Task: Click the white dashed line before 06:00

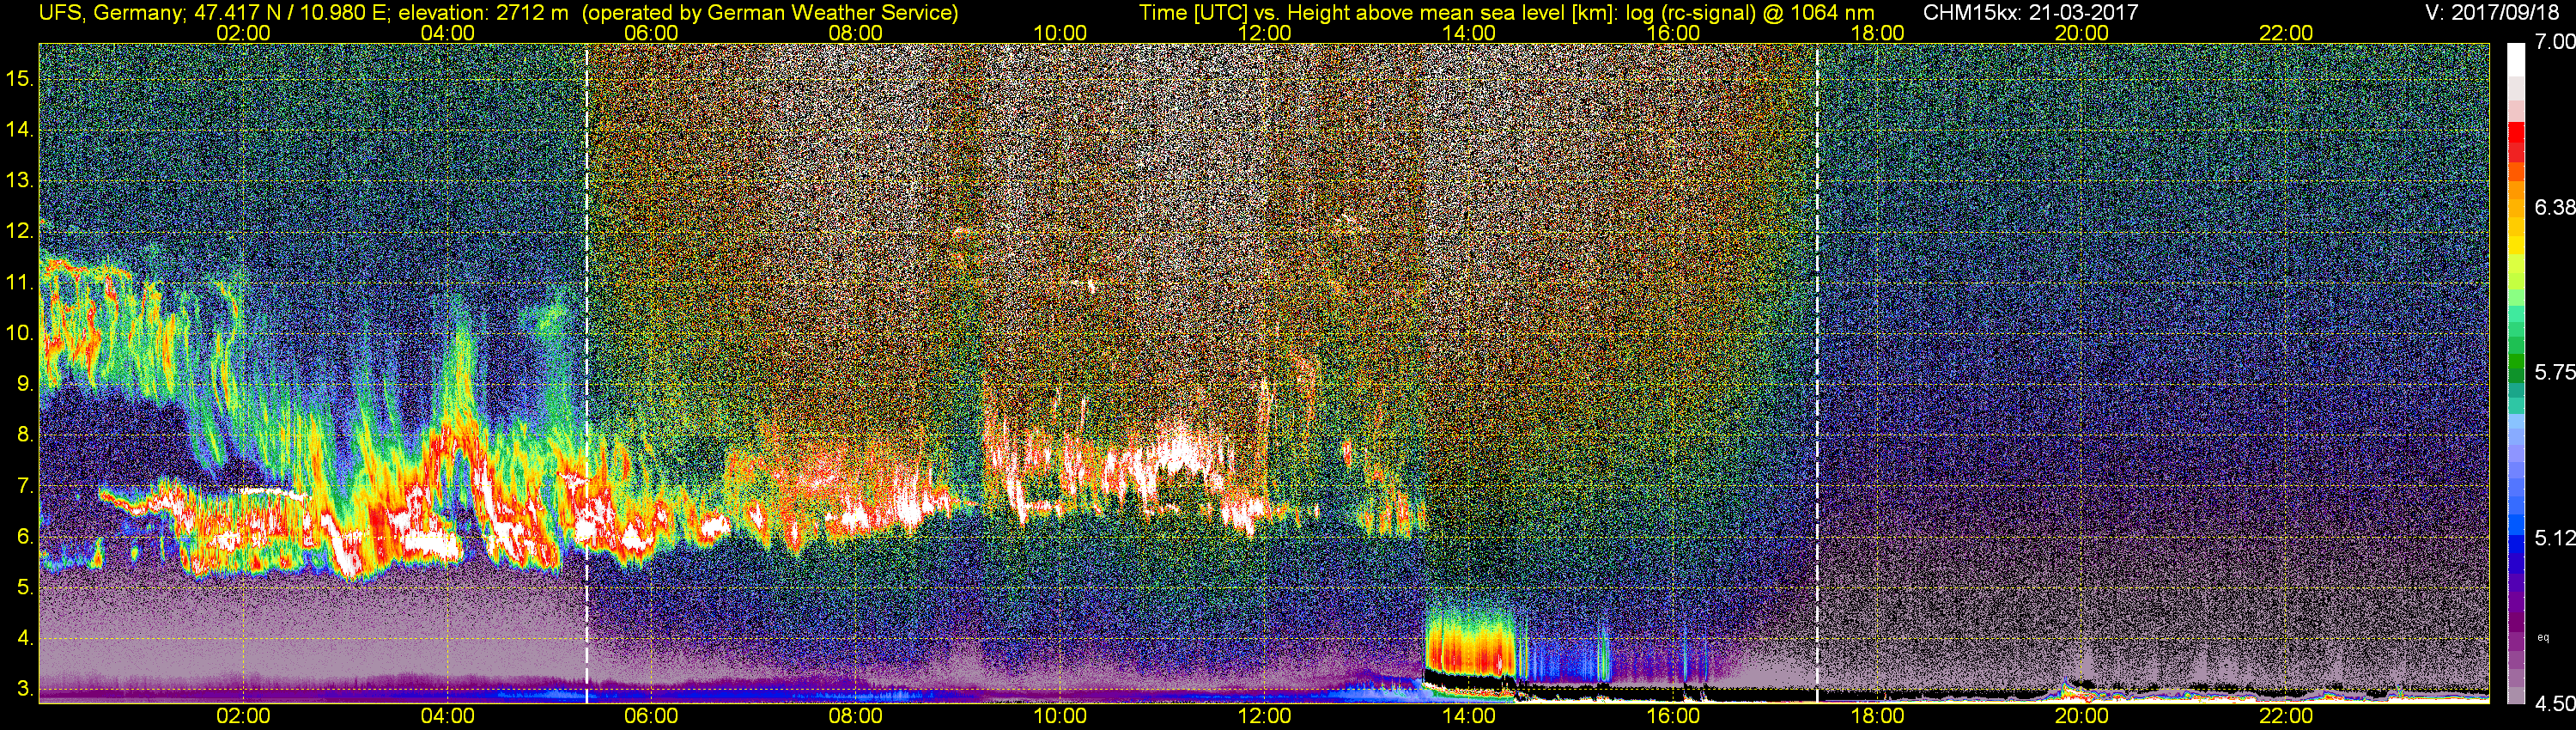Action: click(586, 372)
